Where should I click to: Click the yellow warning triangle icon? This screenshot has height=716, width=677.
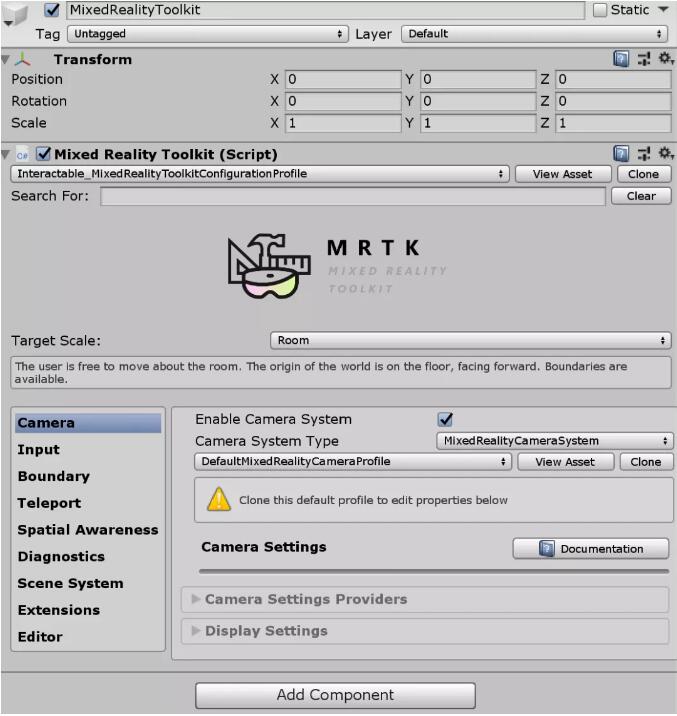click(x=219, y=499)
